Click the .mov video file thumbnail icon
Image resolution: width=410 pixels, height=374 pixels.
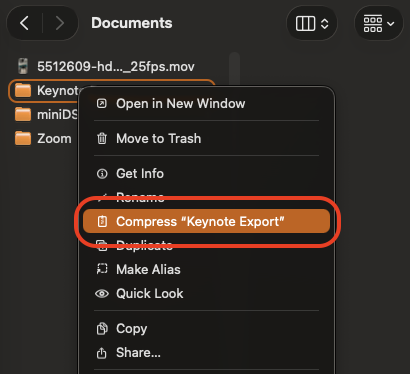(x=23, y=66)
